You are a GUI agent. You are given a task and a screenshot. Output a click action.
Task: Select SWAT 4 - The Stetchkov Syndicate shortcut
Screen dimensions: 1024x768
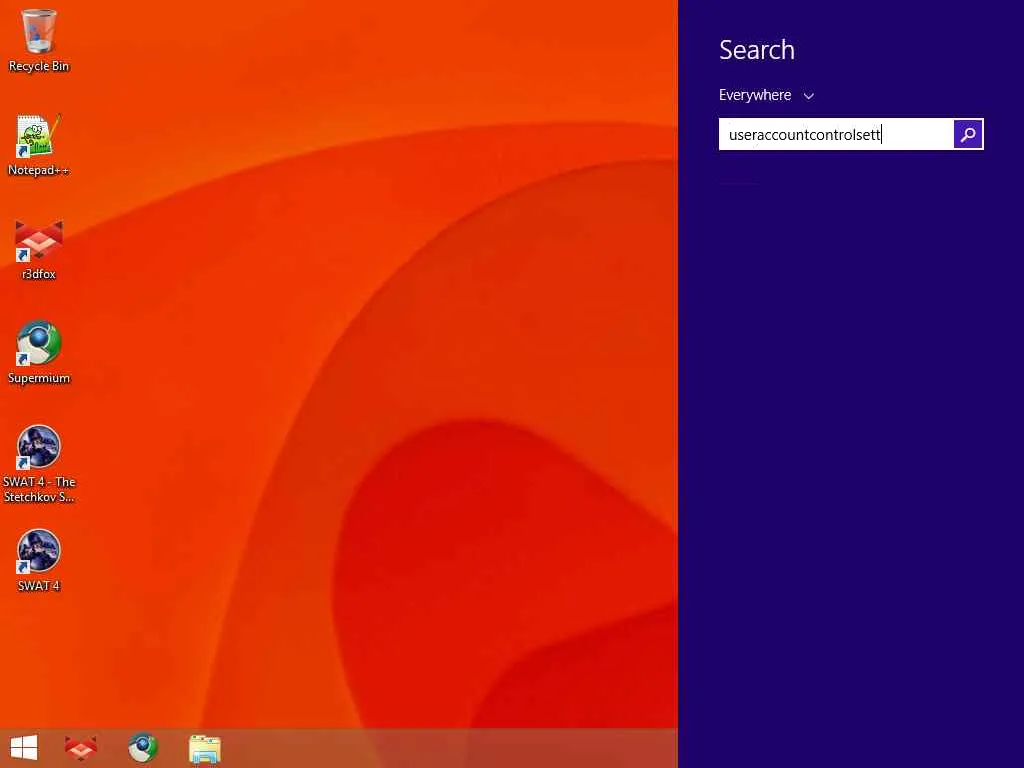tap(39, 464)
